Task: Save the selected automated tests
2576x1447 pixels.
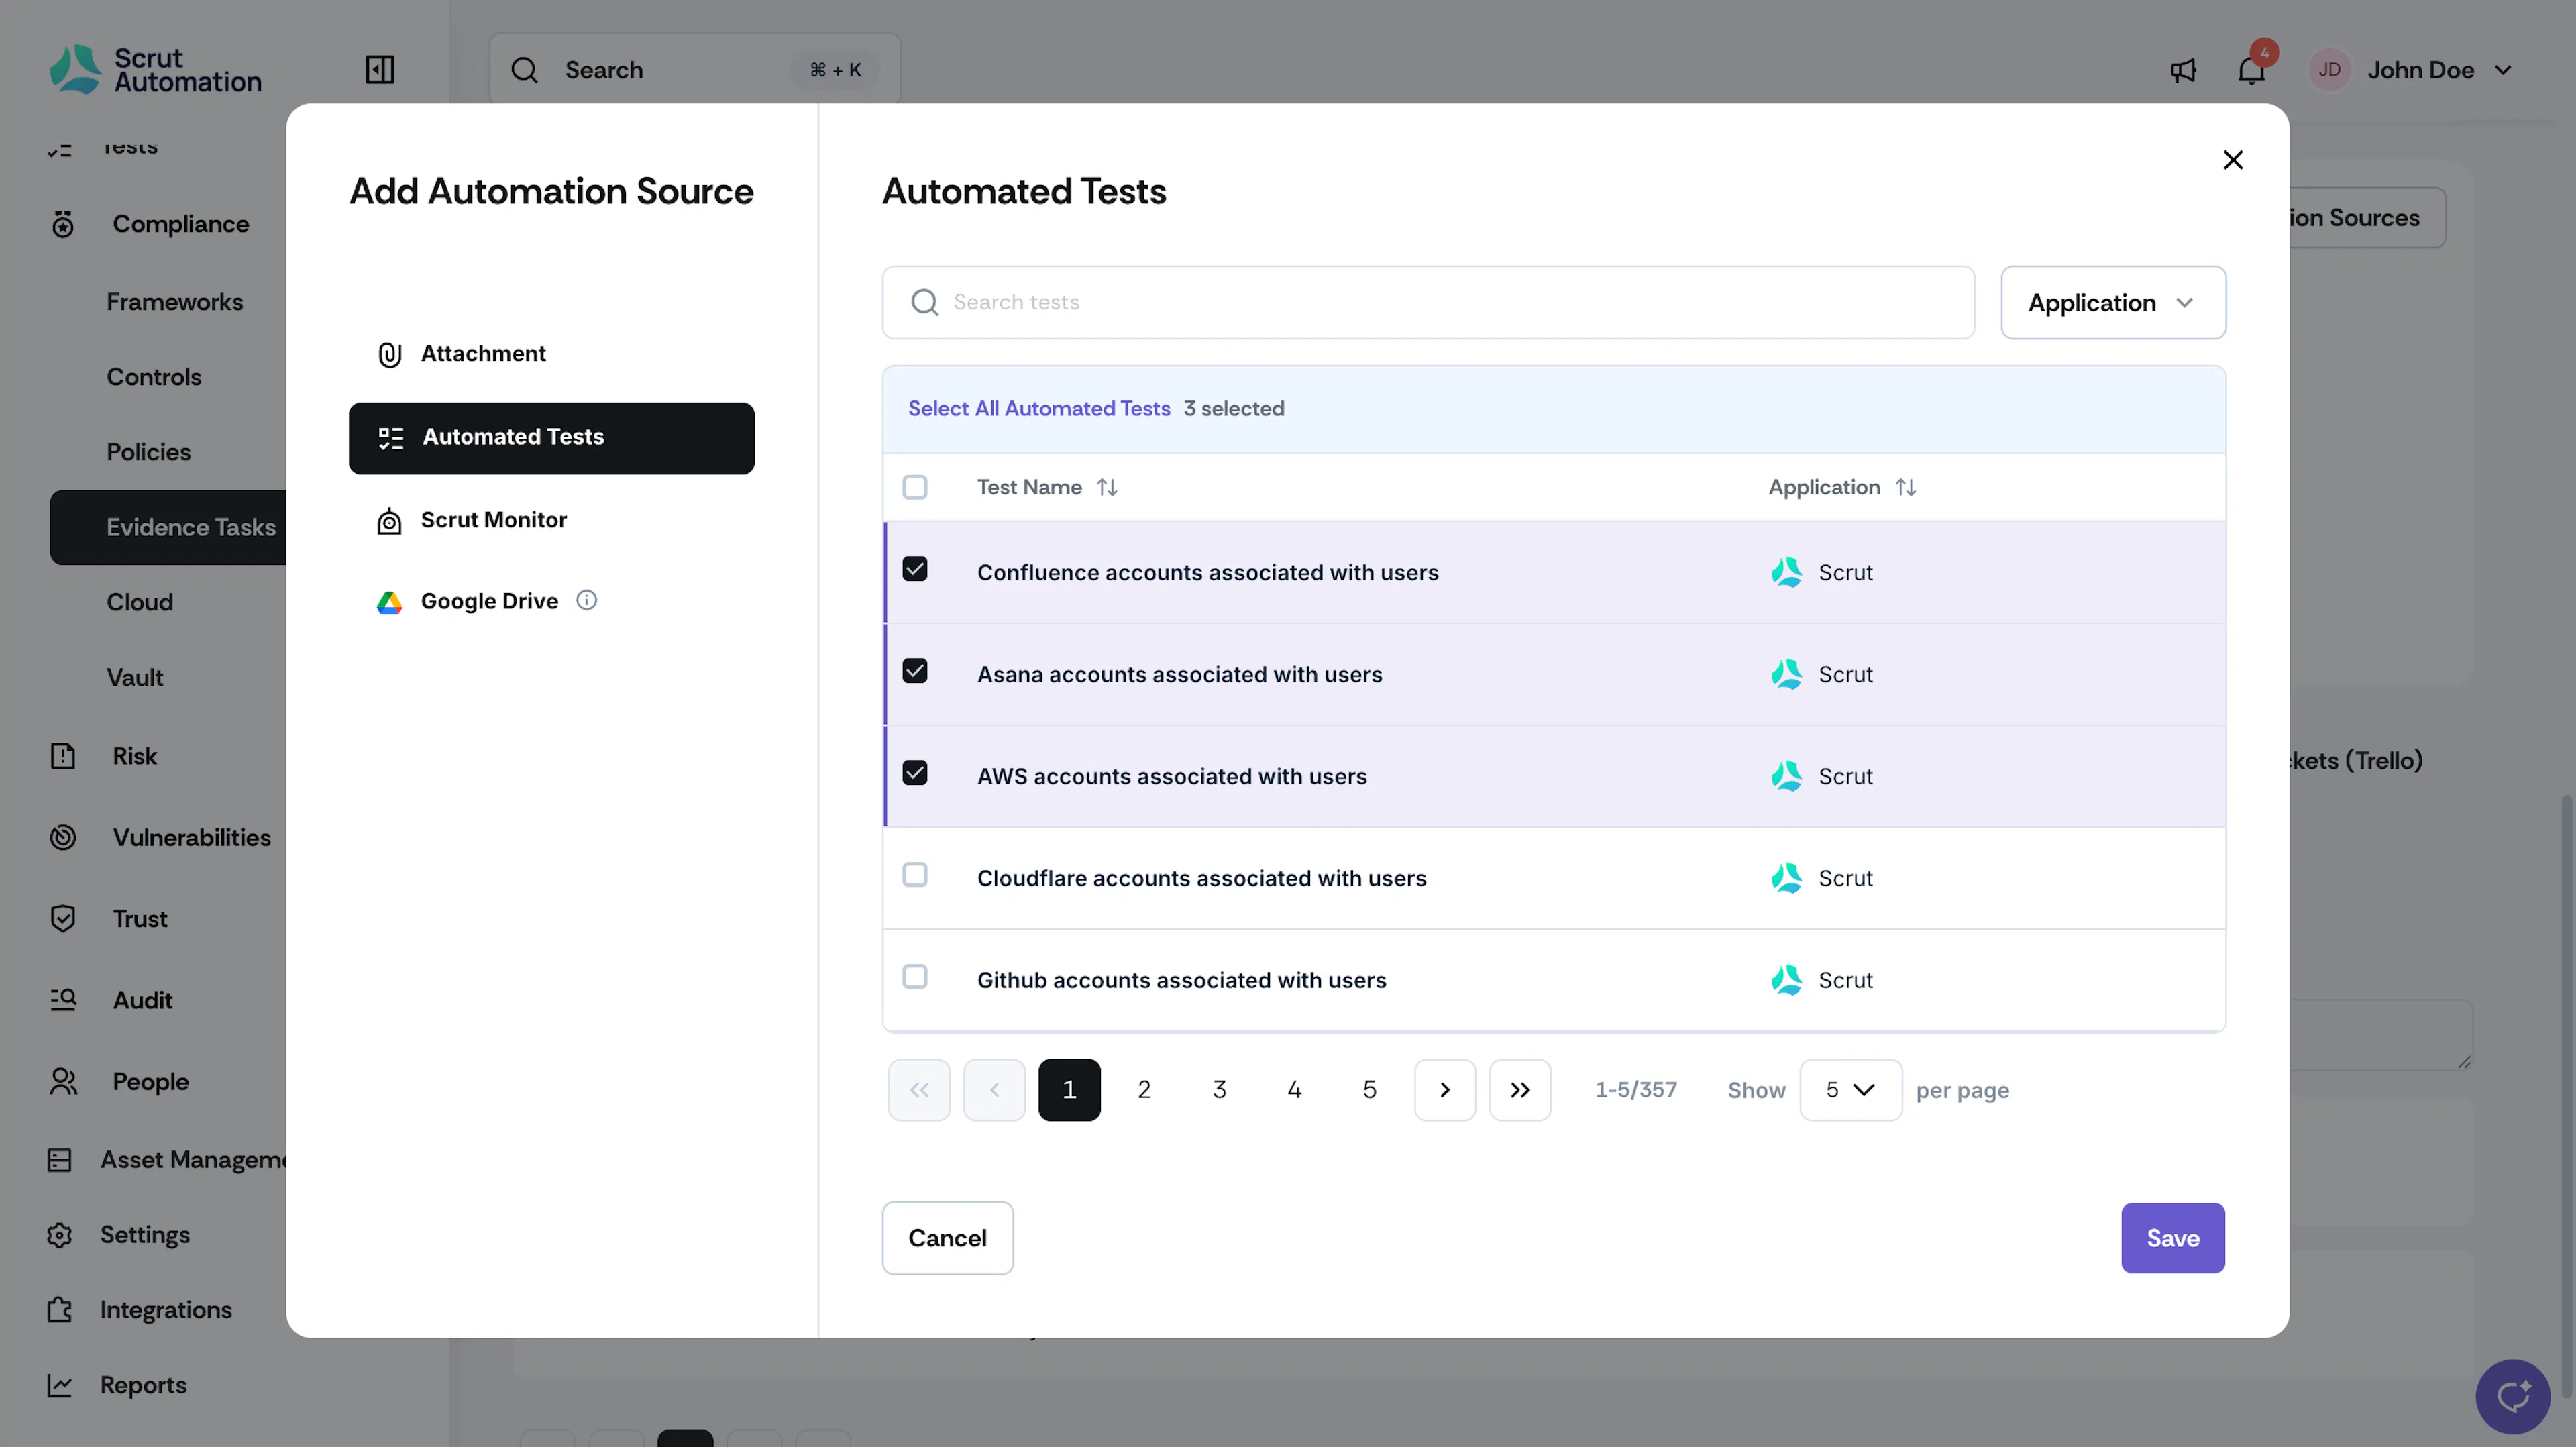Action: tap(2173, 1238)
